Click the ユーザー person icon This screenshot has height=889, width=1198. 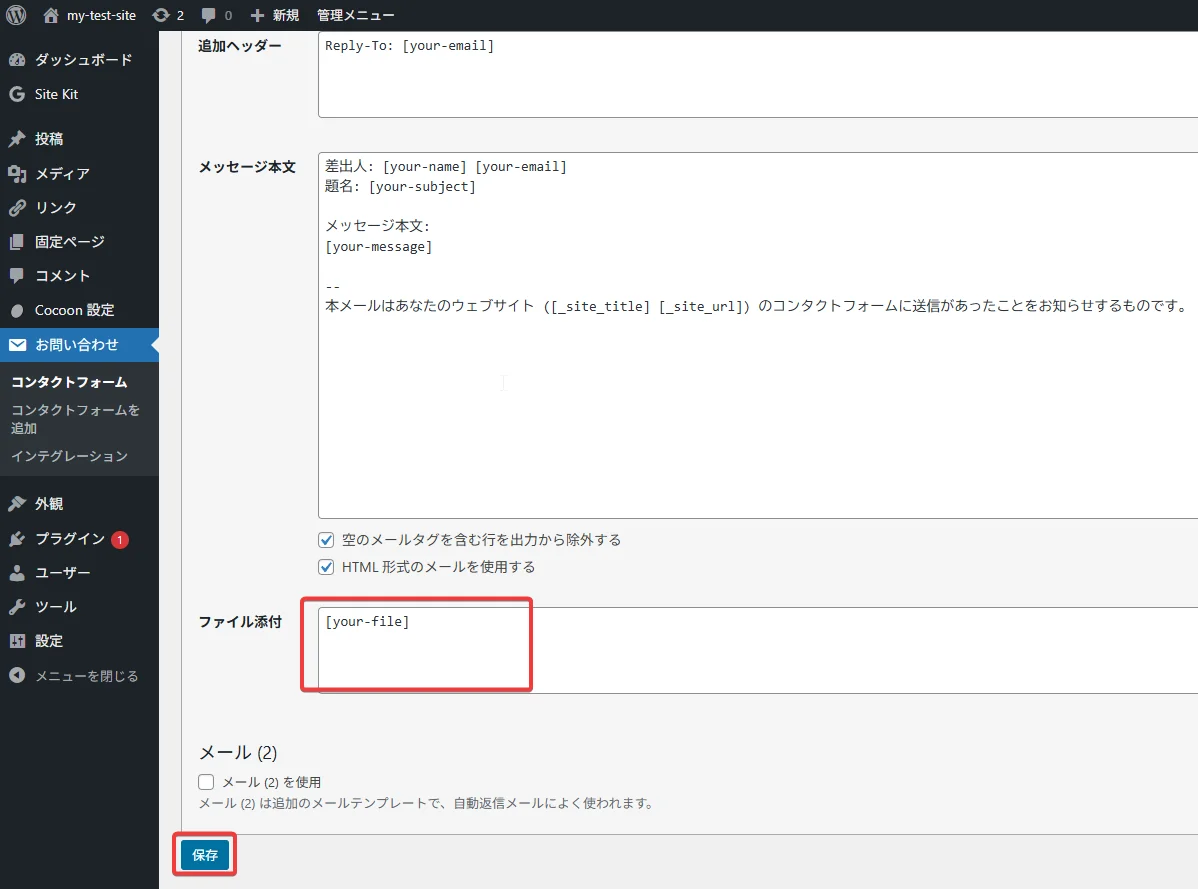pyautogui.click(x=17, y=573)
